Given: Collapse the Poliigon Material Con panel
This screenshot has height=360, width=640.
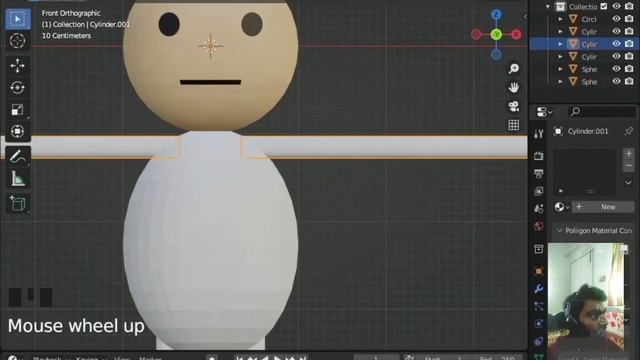Looking at the screenshot, I should coord(560,231).
